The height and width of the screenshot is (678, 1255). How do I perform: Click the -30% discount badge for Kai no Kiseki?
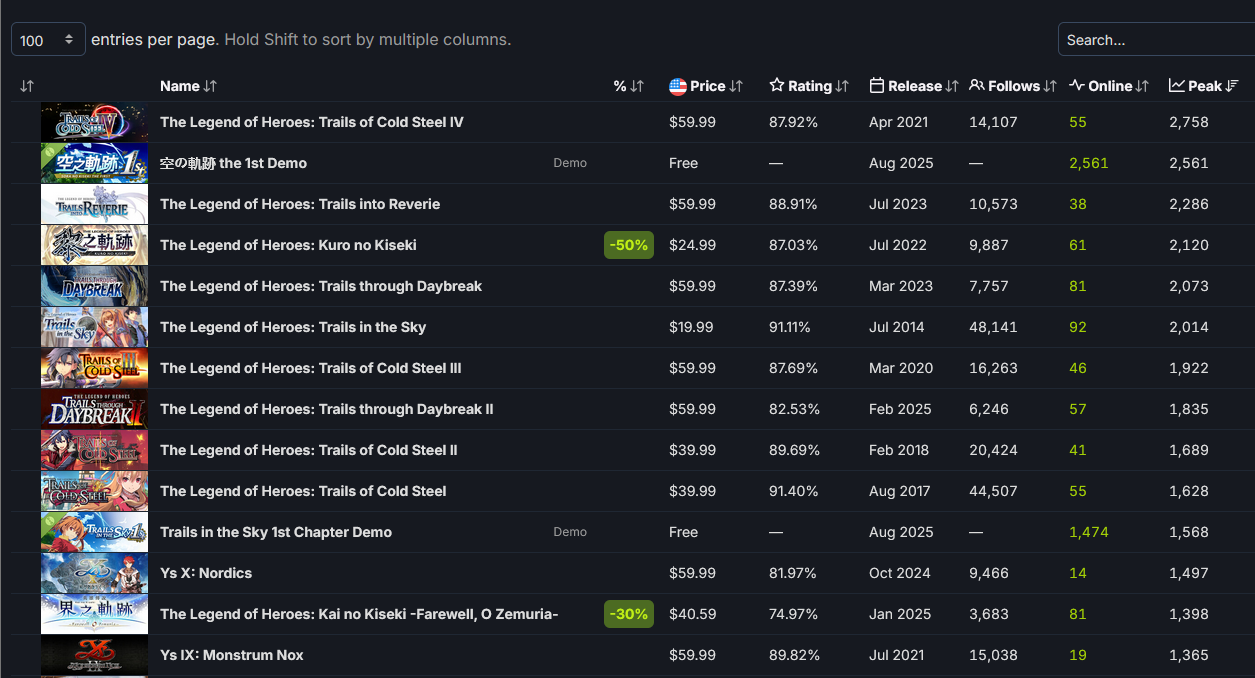[629, 614]
